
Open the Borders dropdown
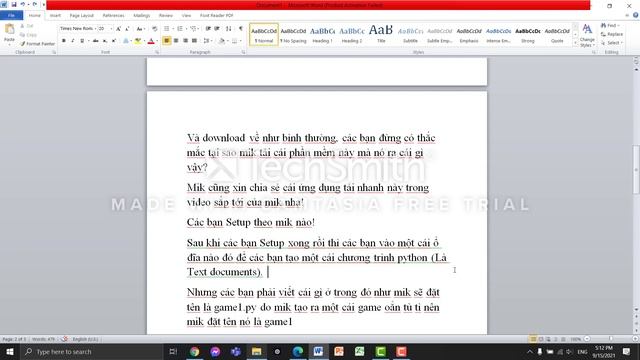coord(240,41)
